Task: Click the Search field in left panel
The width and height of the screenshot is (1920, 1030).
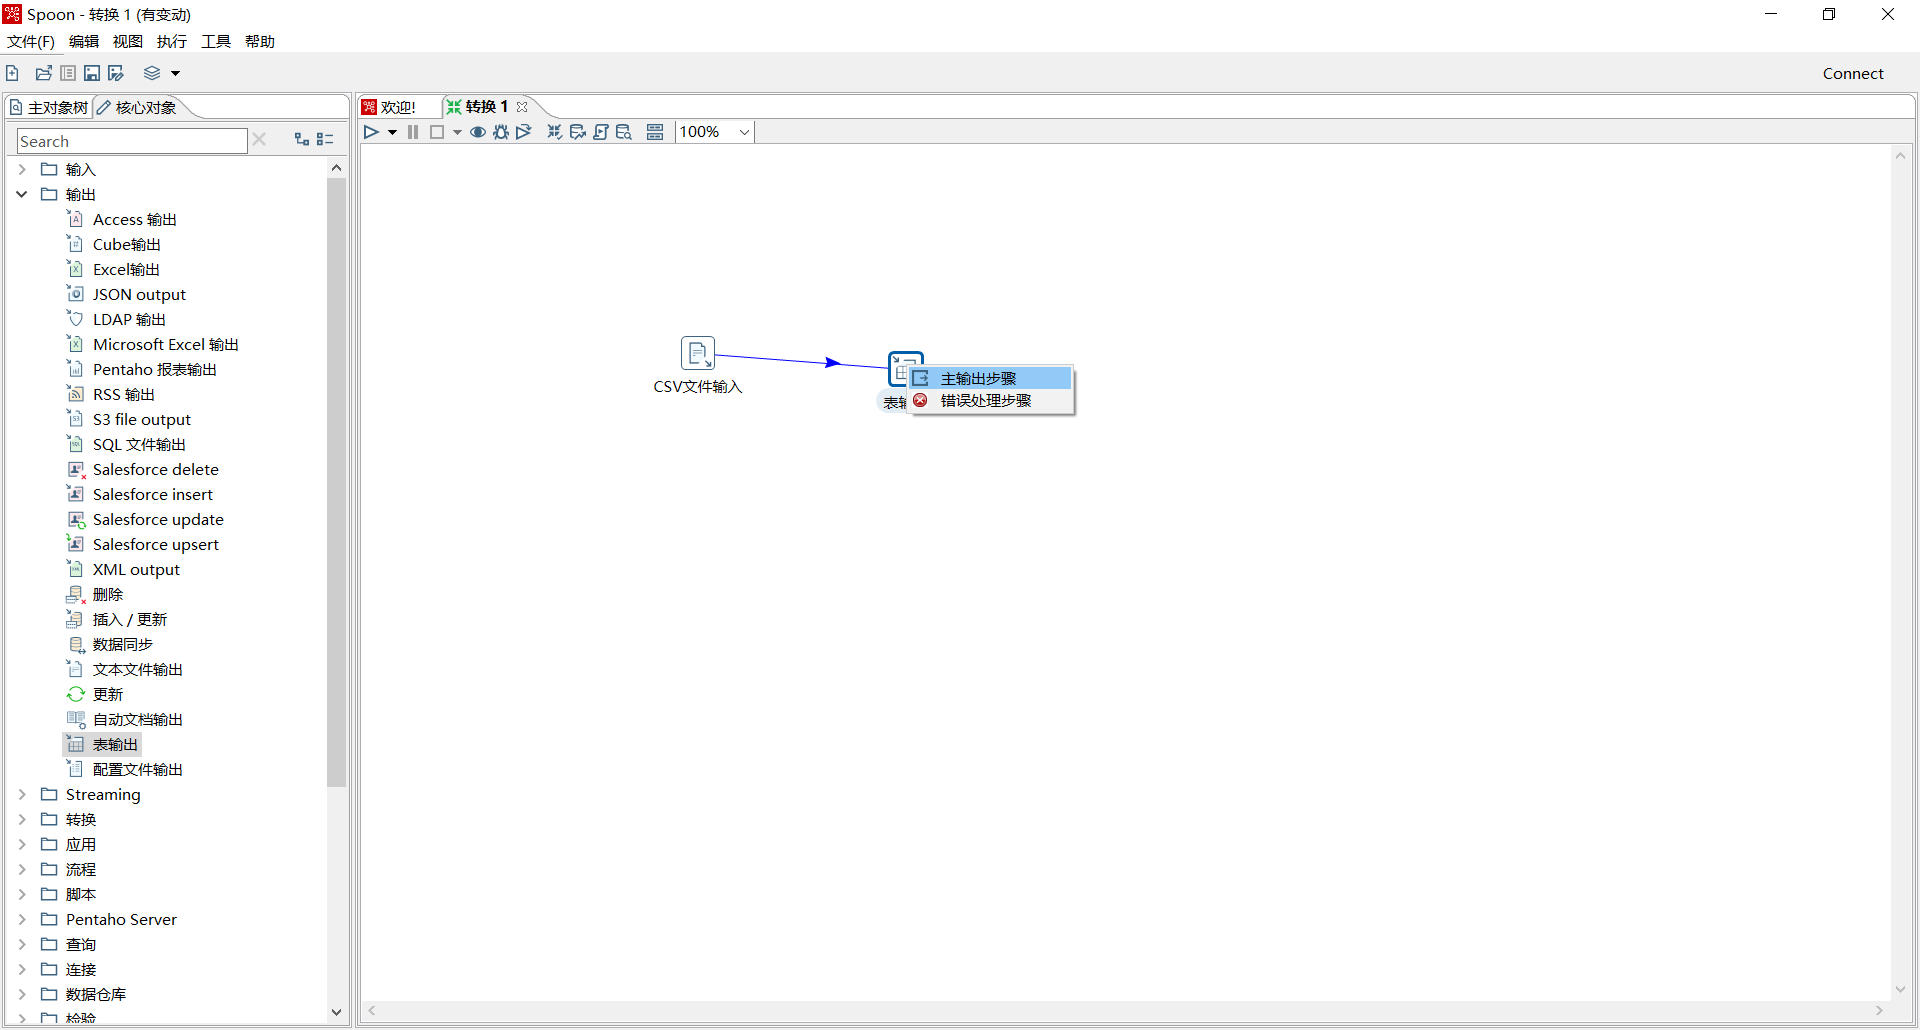Action: tap(131, 141)
